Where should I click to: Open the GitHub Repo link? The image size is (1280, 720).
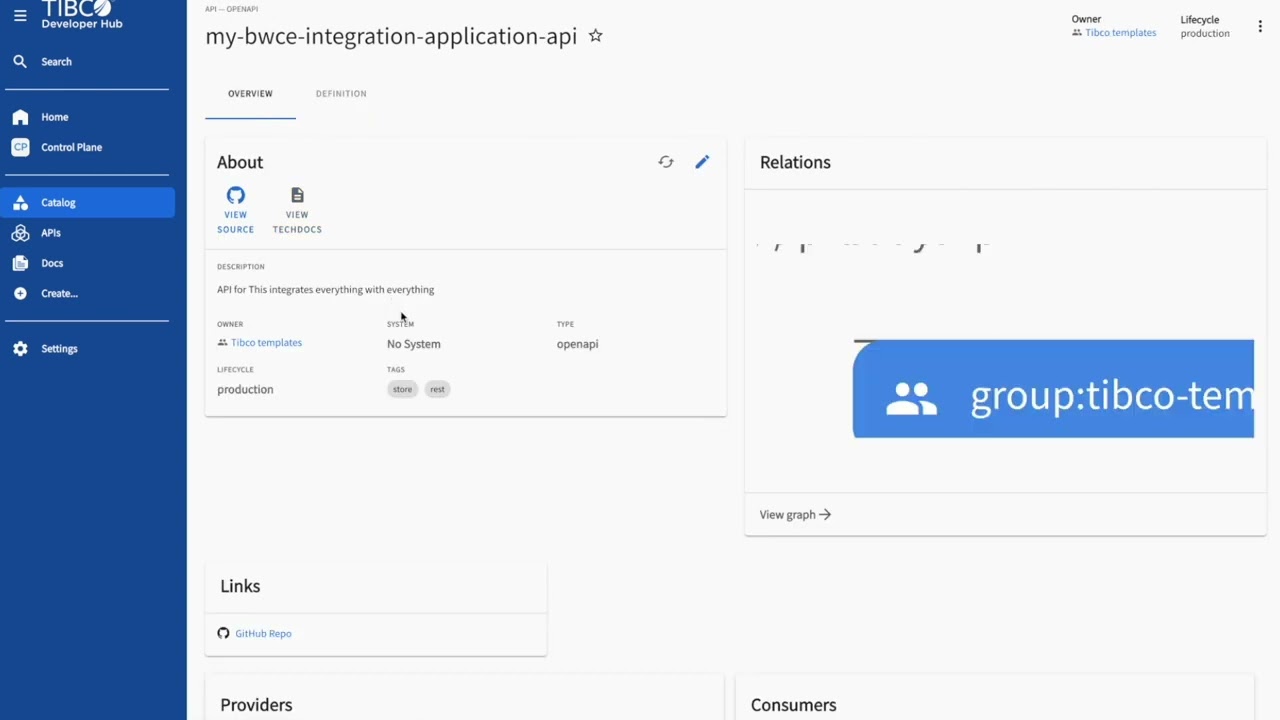pos(263,634)
